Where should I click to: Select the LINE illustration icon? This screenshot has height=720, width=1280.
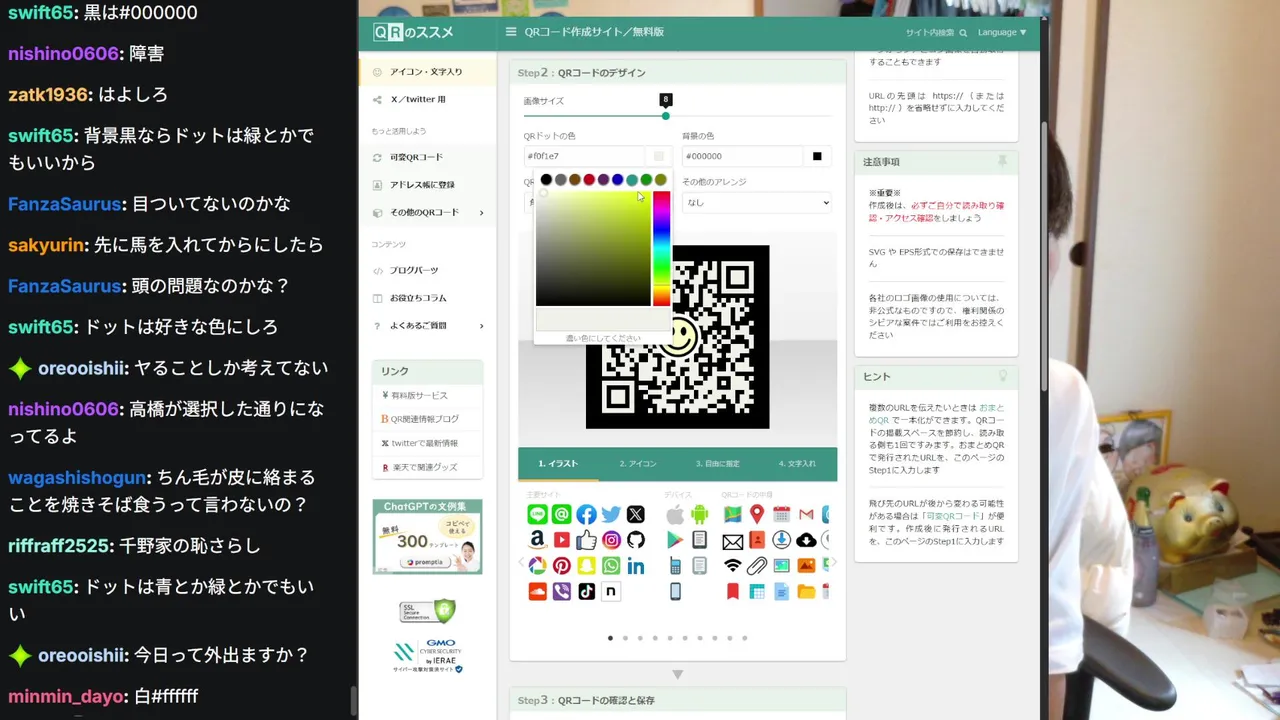(537, 515)
